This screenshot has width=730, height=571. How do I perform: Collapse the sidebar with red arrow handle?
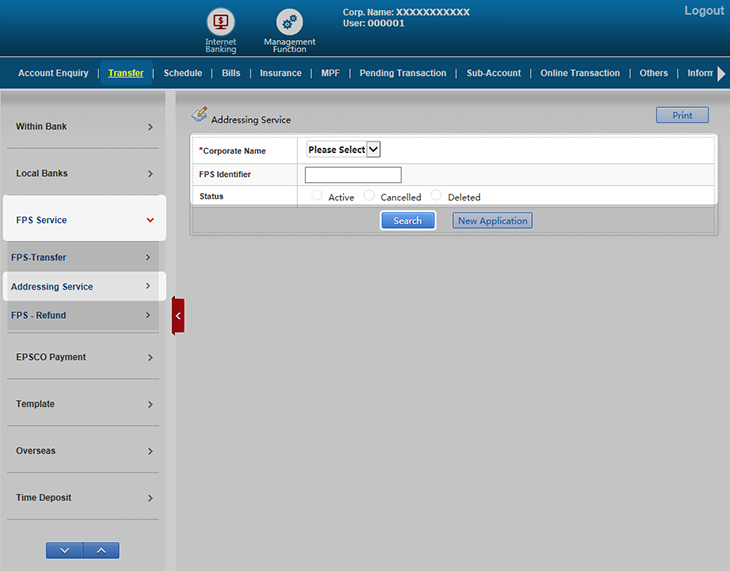(178, 316)
